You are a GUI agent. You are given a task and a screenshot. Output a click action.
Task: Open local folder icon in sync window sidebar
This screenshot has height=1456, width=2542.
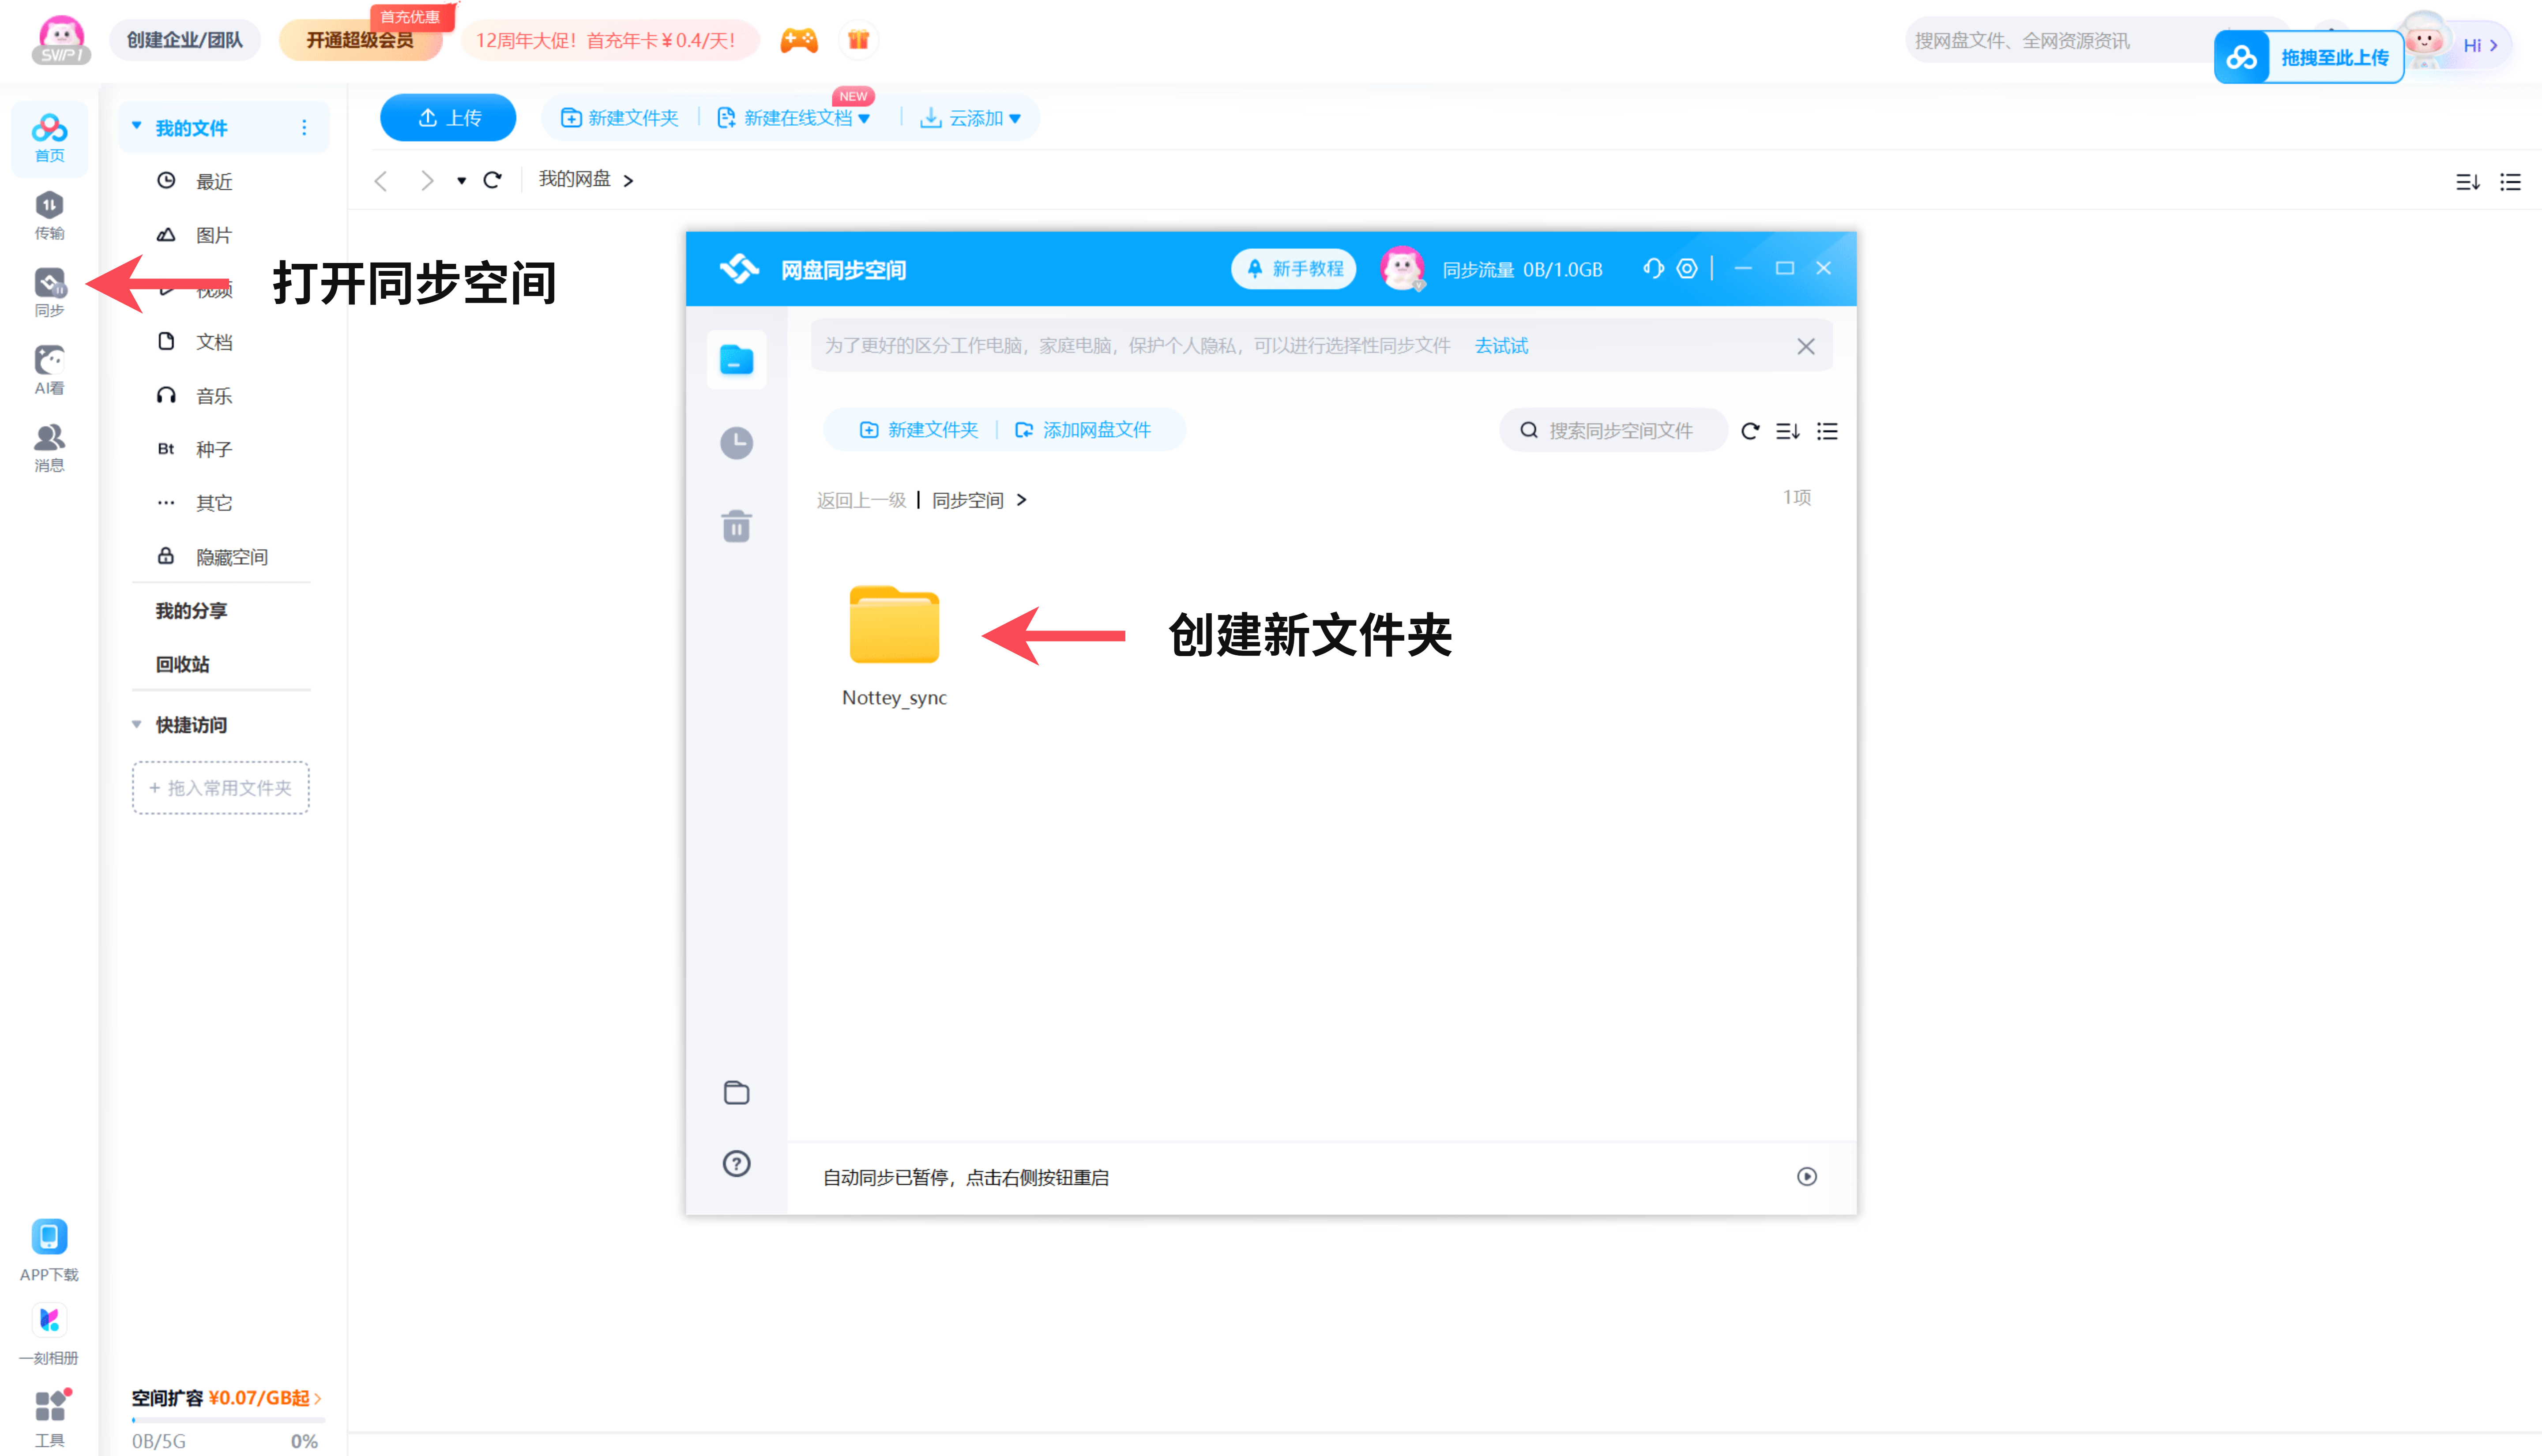(737, 1092)
